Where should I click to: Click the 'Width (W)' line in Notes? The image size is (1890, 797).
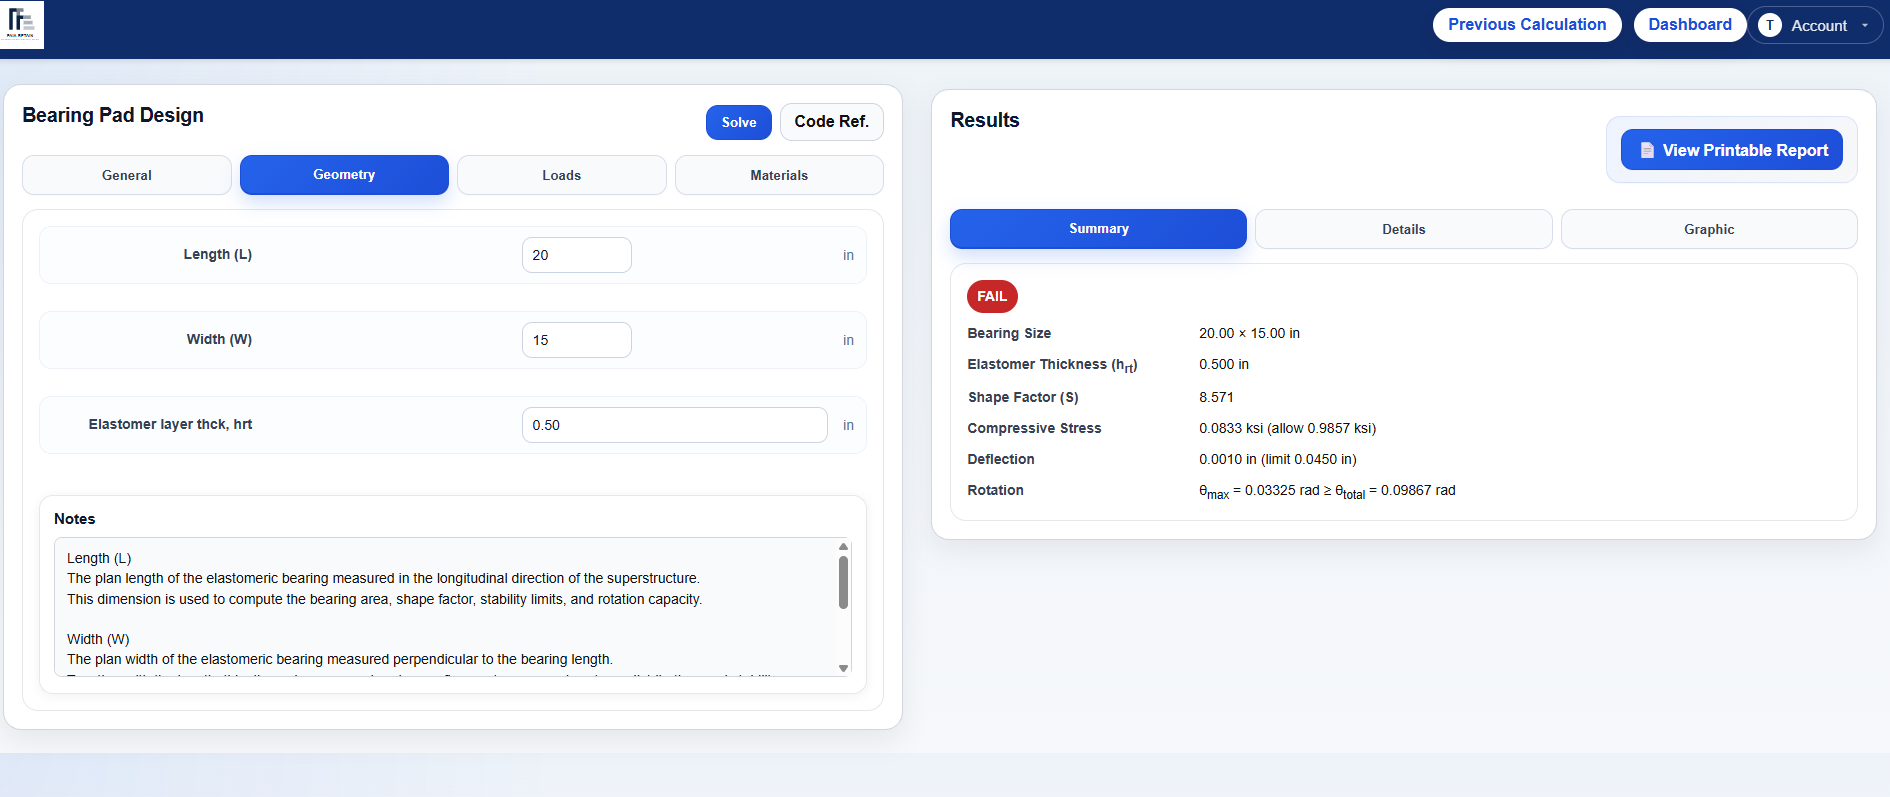pos(98,639)
